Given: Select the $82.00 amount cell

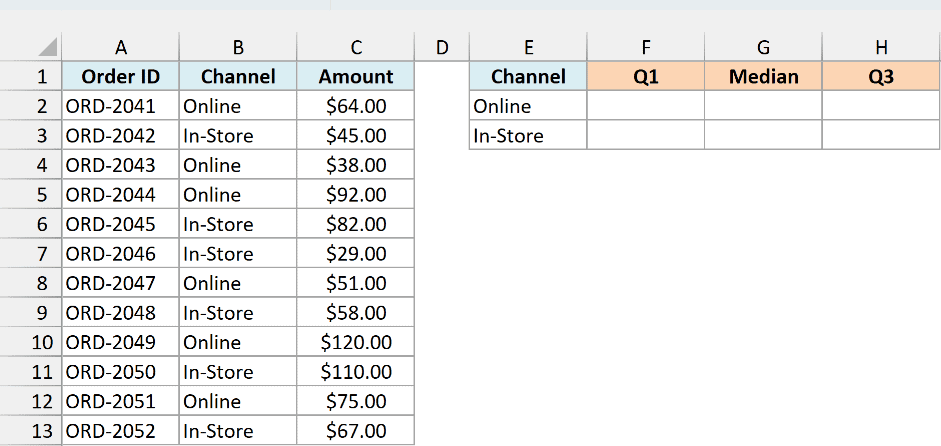Looking at the screenshot, I should tap(356, 224).
